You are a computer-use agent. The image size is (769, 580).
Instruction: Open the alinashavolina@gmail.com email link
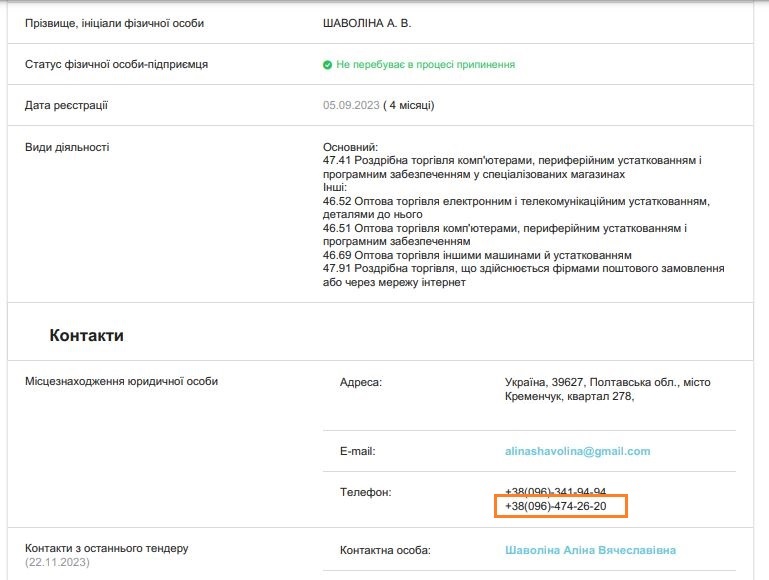[x=577, y=451]
